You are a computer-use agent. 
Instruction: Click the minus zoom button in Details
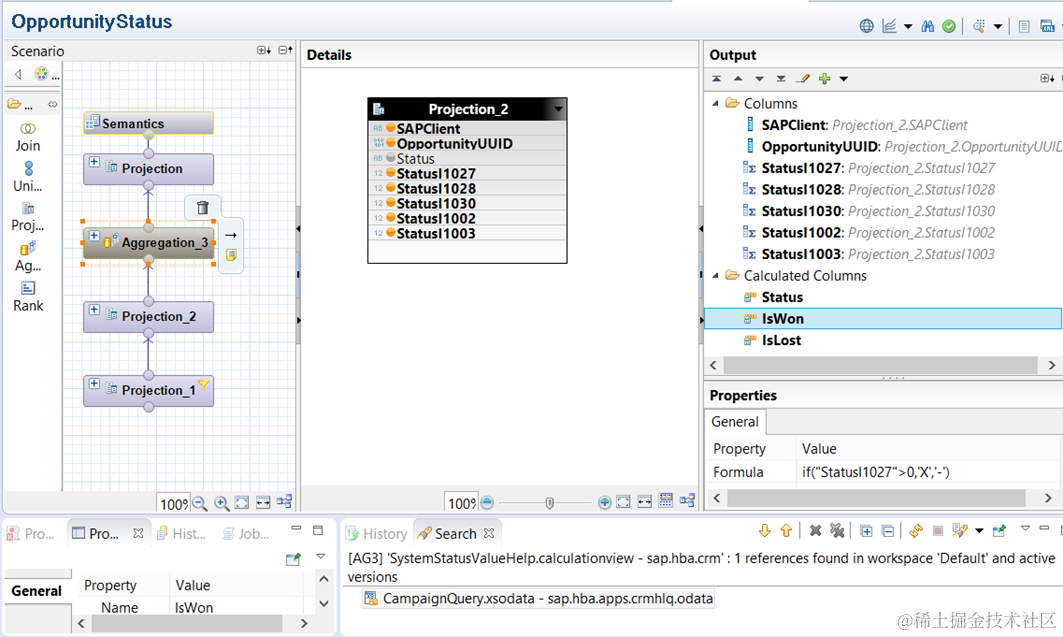[x=487, y=502]
